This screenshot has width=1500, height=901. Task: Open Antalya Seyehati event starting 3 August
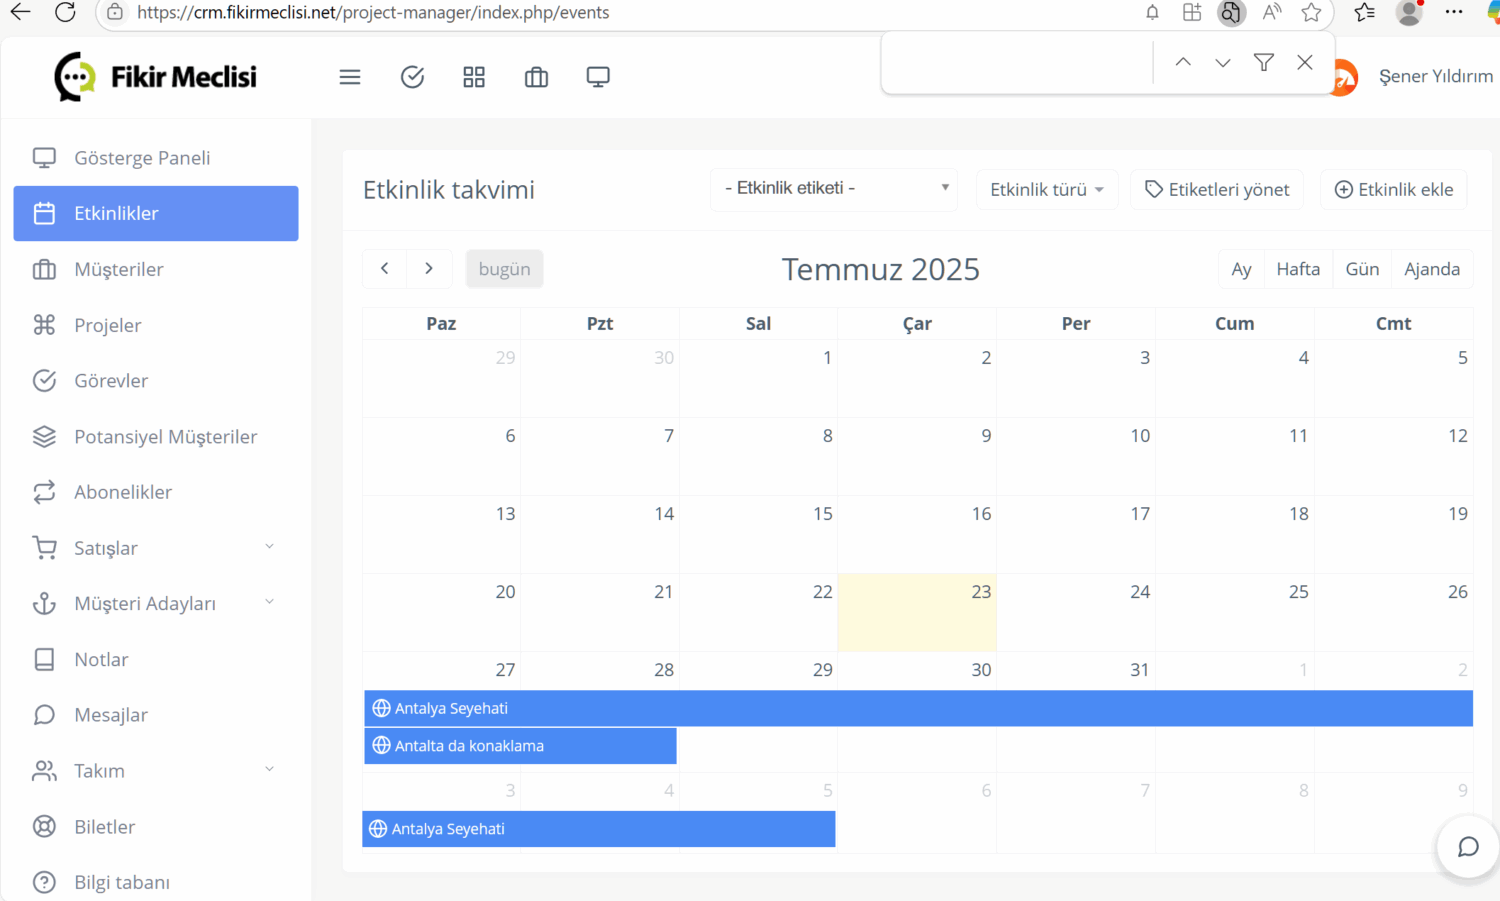(x=599, y=829)
